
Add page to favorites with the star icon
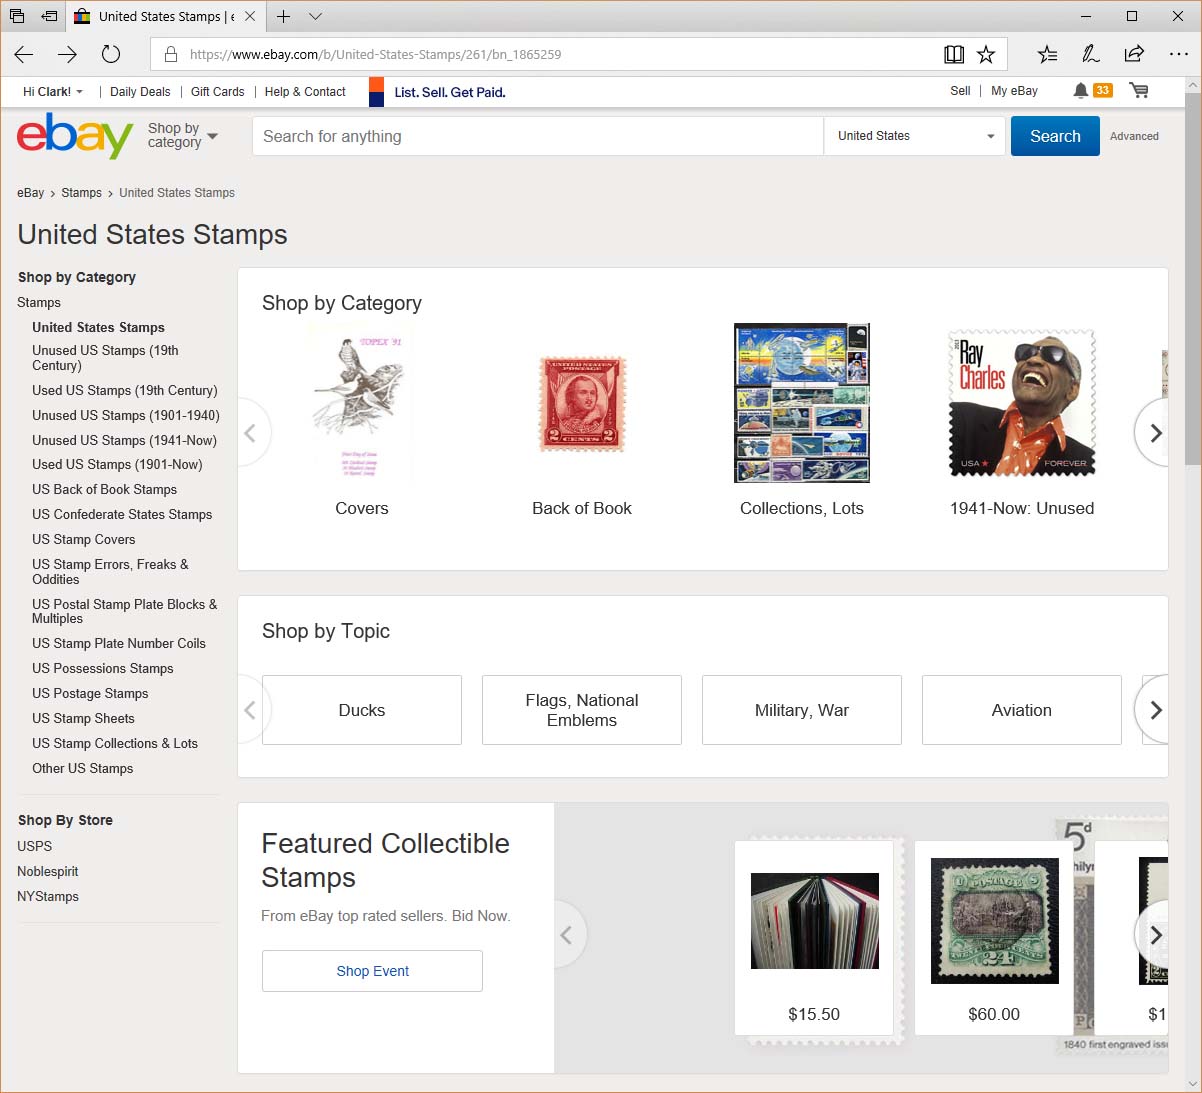986,54
